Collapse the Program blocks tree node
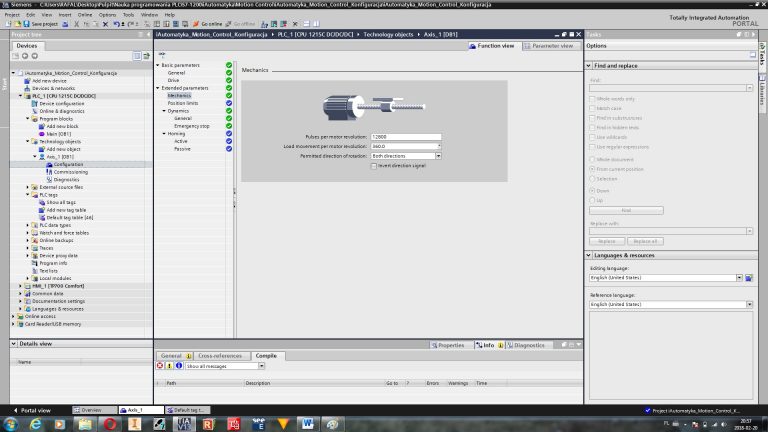The width and height of the screenshot is (768, 432). (x=28, y=118)
